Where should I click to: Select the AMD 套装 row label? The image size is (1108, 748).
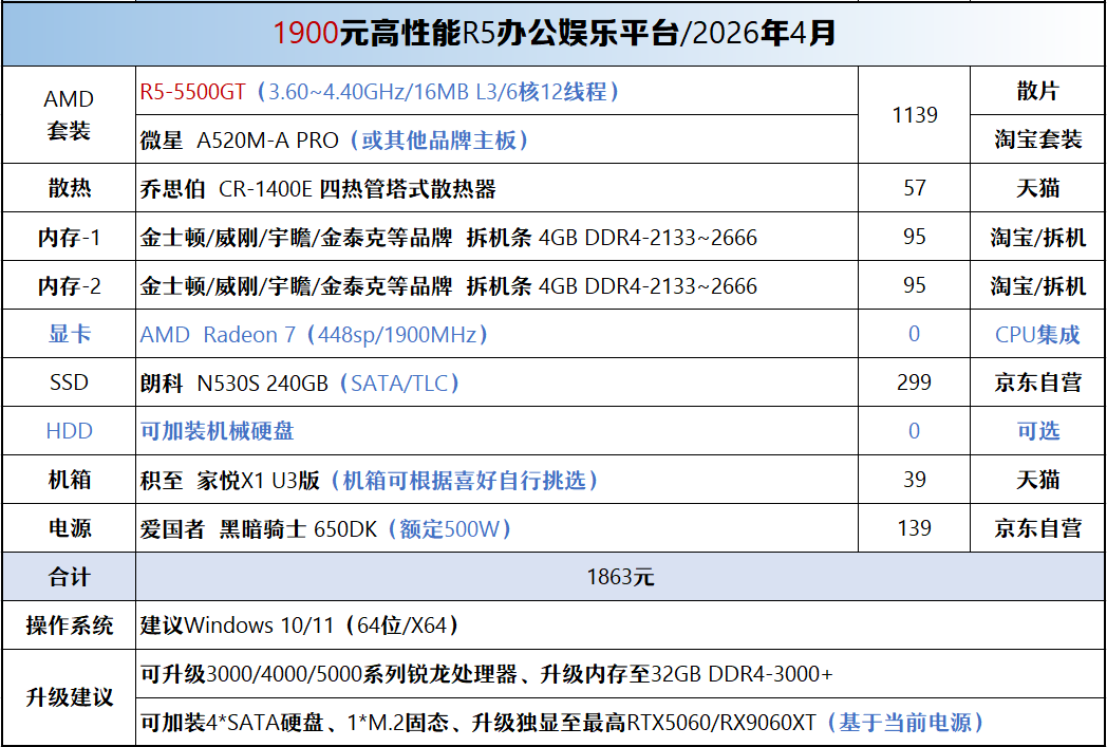69,115
